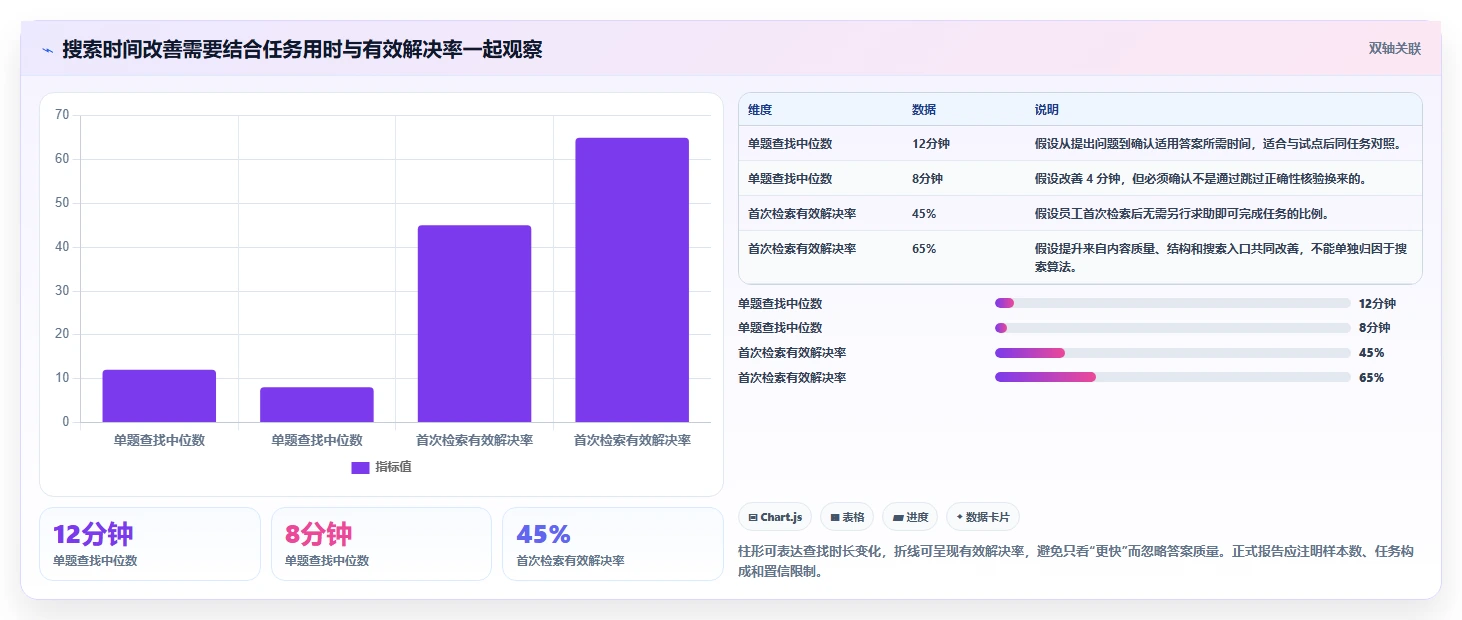Open the 12分钟 stat card
Viewport: 1462px width, 620px height.
pyautogui.click(x=150, y=544)
